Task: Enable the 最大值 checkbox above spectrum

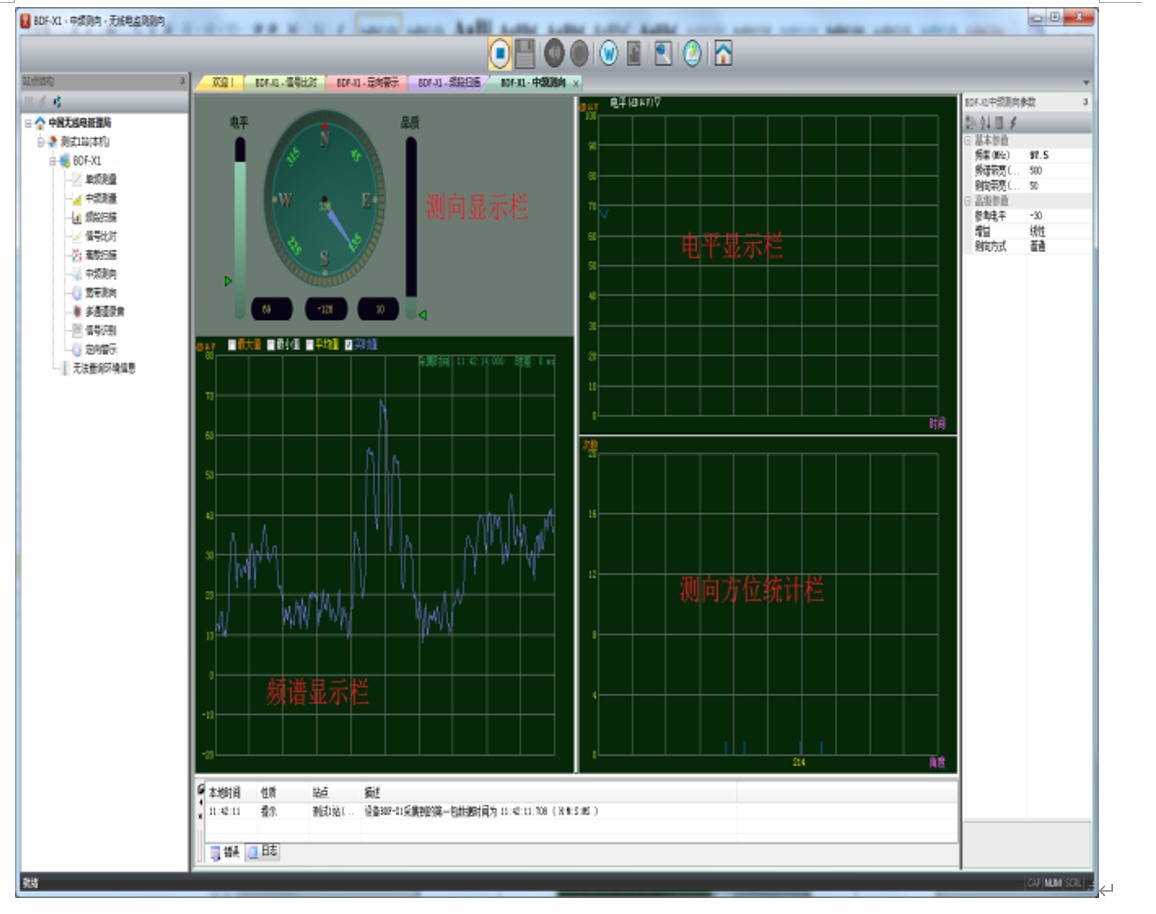Action: coord(232,345)
